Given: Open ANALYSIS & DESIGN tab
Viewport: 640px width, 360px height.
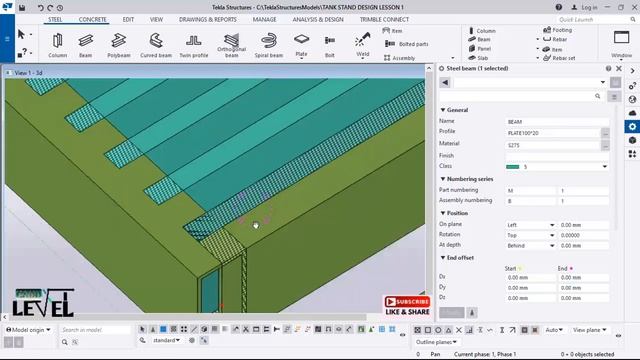Looking at the screenshot, I should [318, 19].
